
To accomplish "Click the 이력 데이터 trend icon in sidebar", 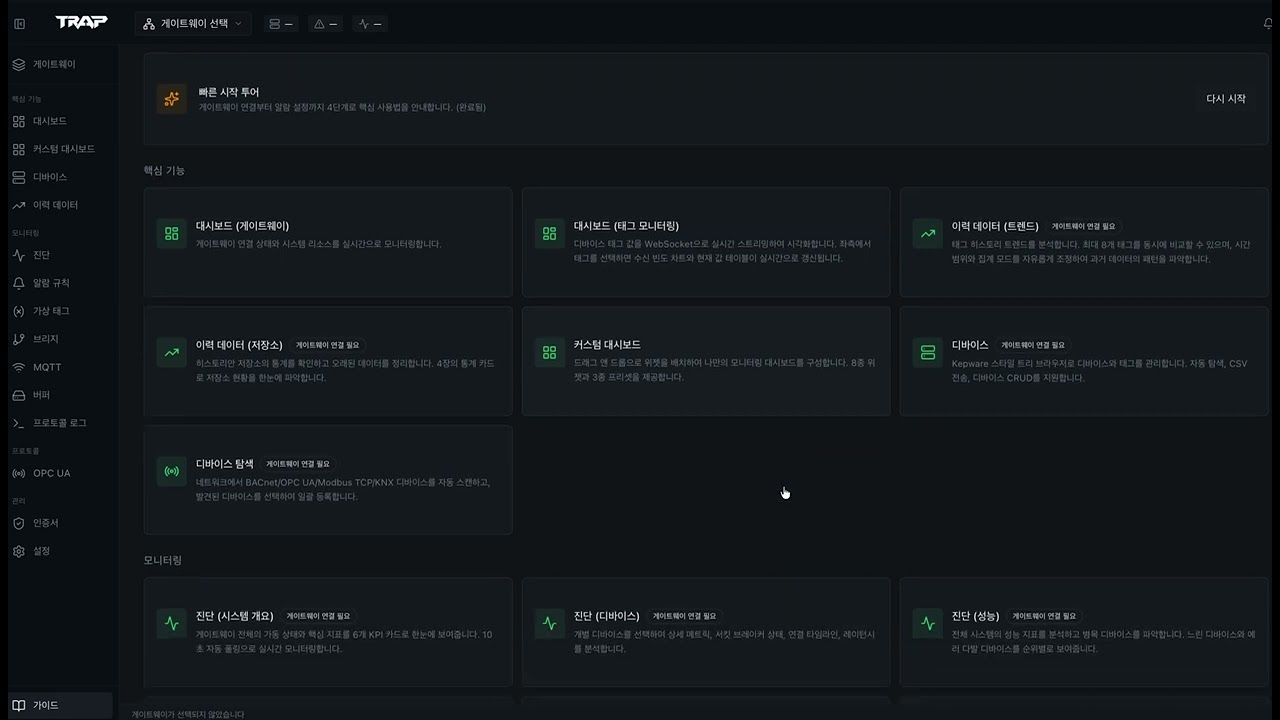I will pos(19,205).
